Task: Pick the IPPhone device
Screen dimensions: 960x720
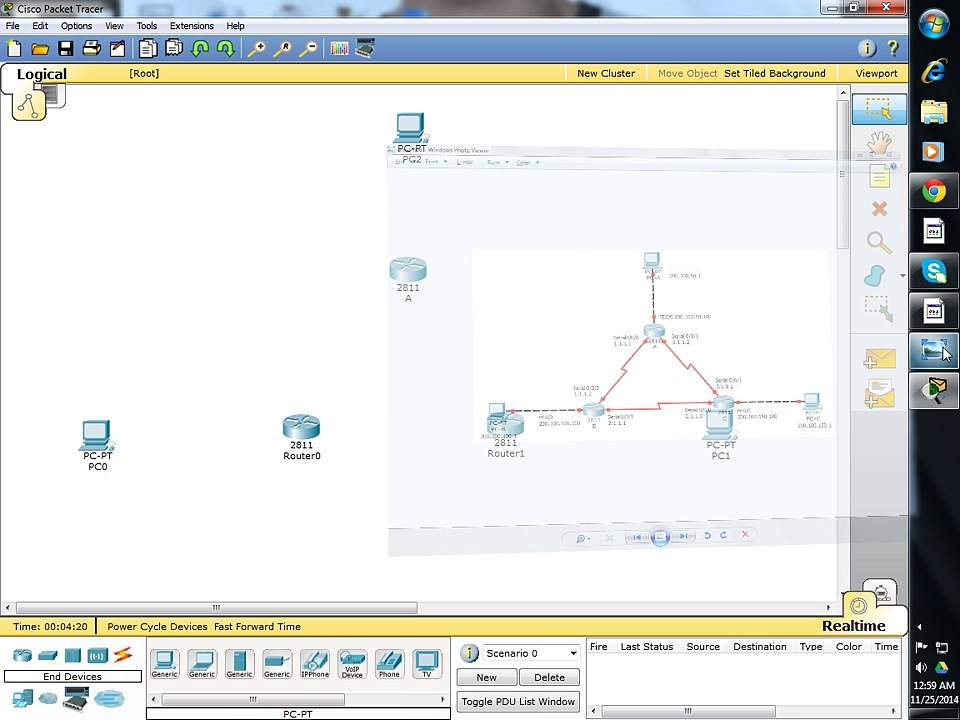Action: pos(315,664)
